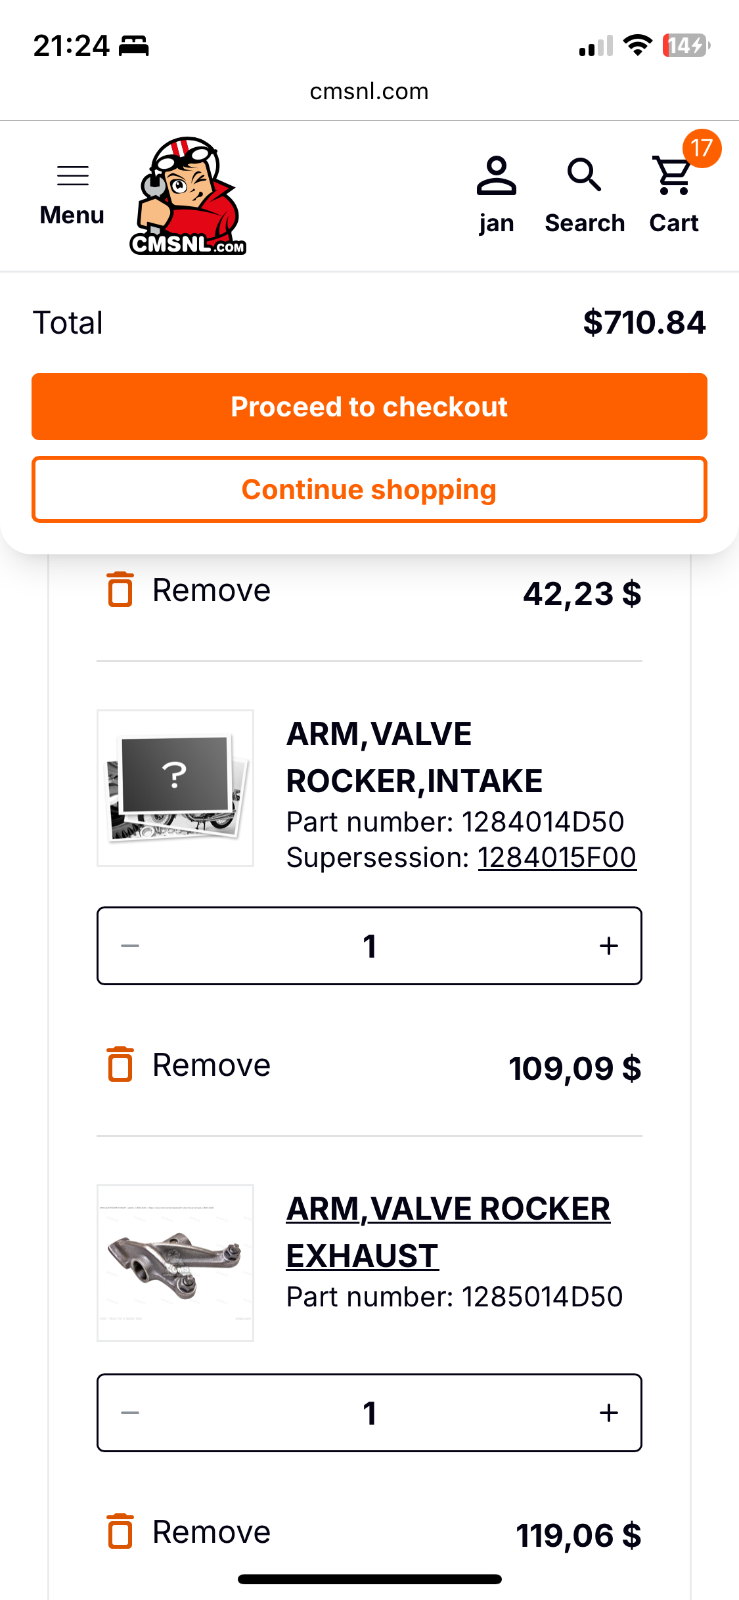
Task: Tap the CMSNL.com mascot logo
Action: (x=188, y=196)
